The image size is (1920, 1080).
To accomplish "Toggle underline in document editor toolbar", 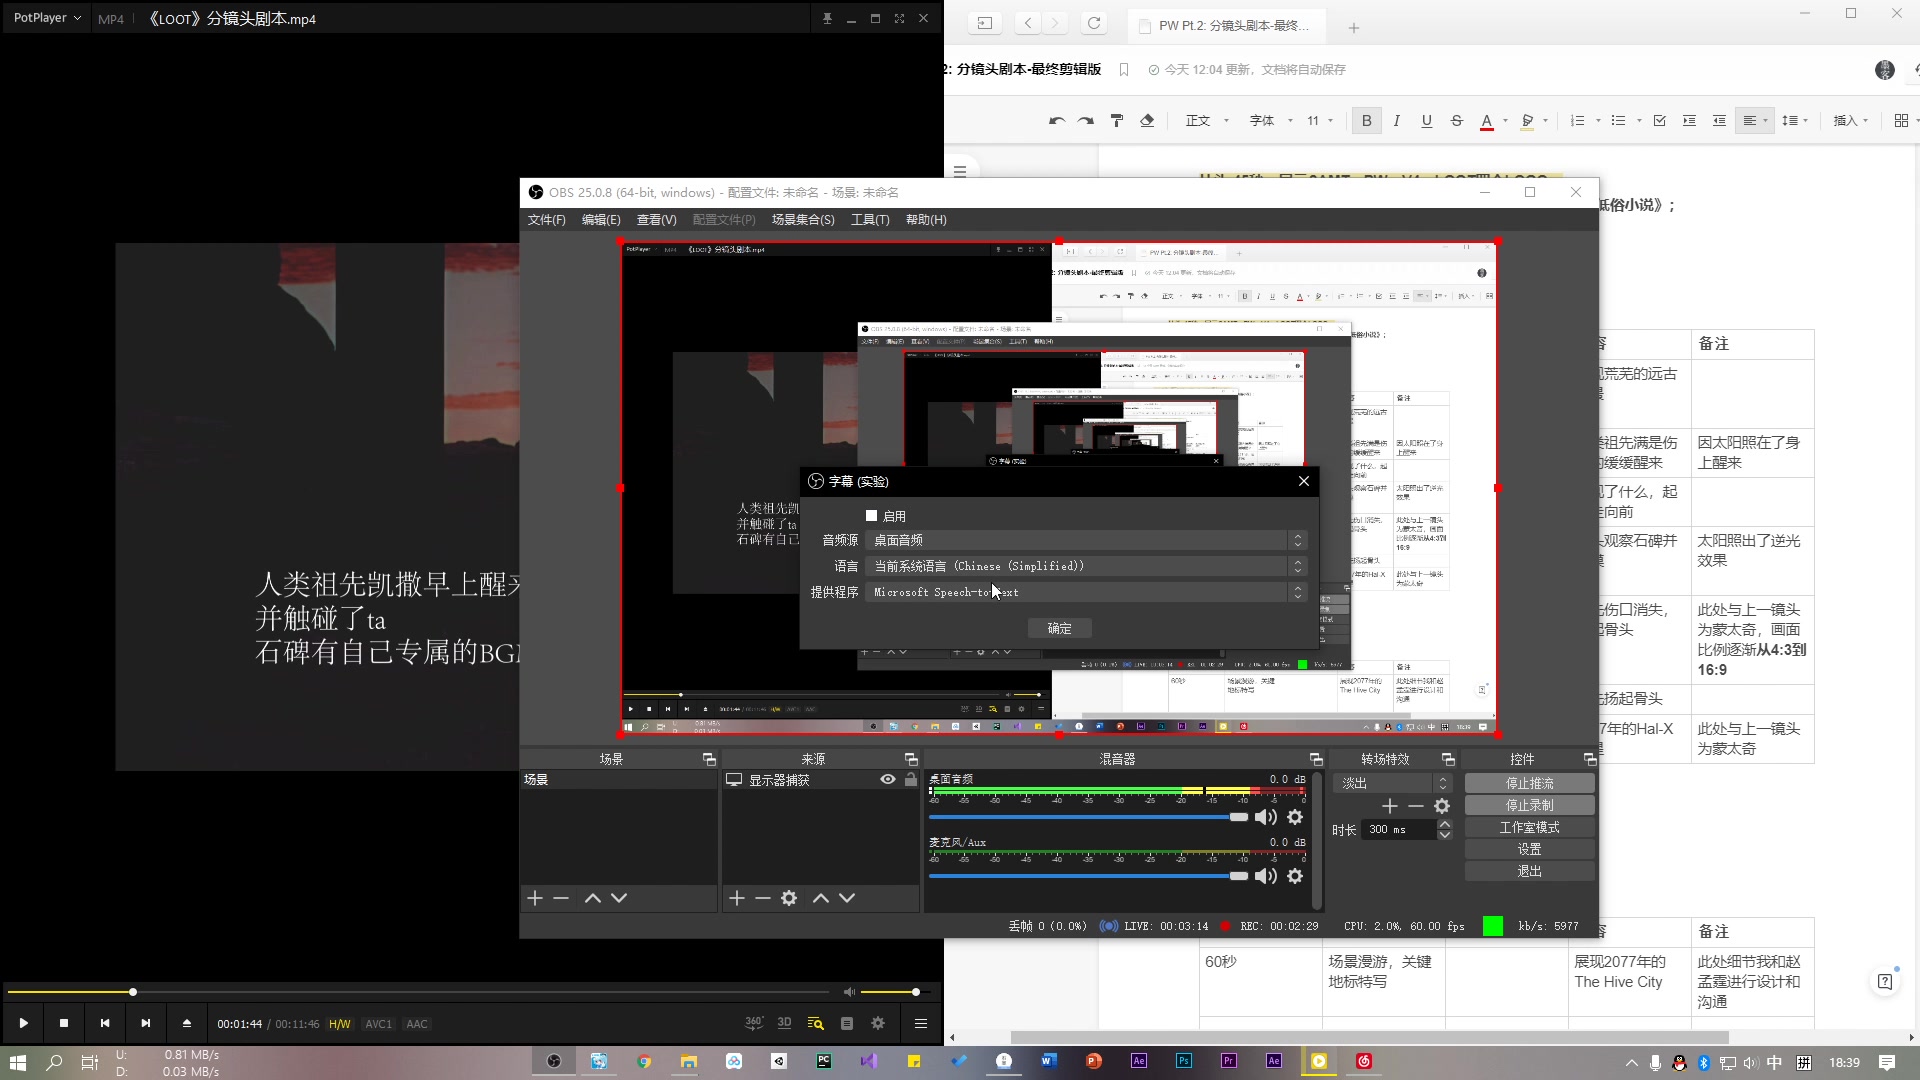I will click(1427, 121).
